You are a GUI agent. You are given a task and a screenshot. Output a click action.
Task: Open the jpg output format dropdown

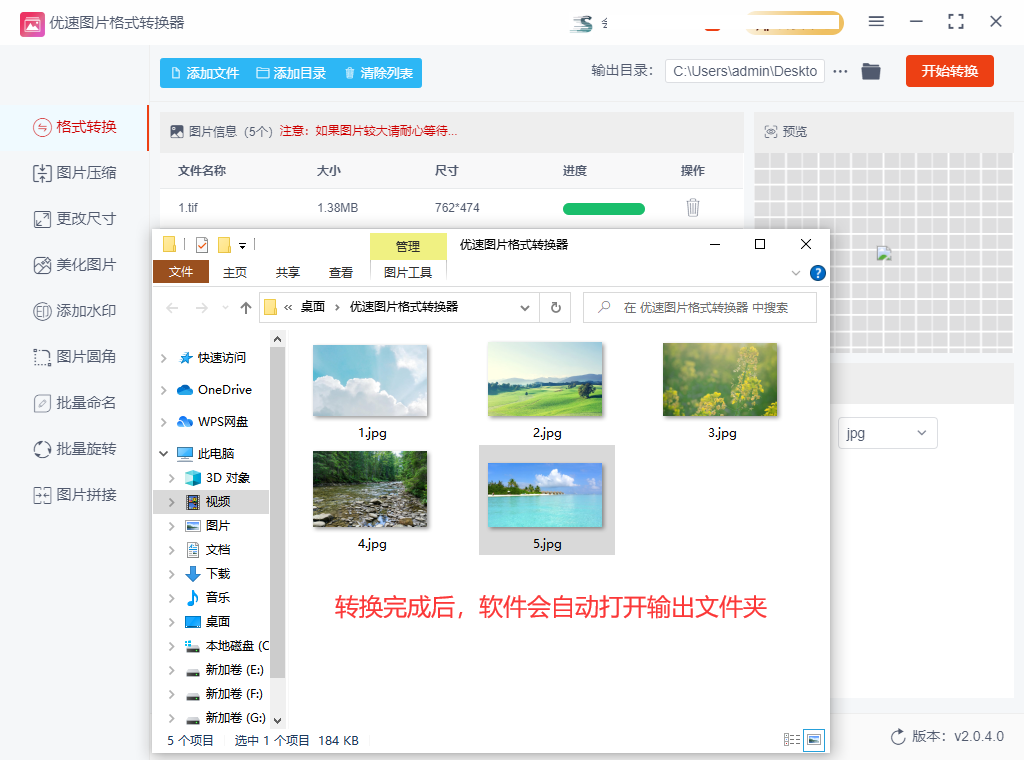(888, 433)
